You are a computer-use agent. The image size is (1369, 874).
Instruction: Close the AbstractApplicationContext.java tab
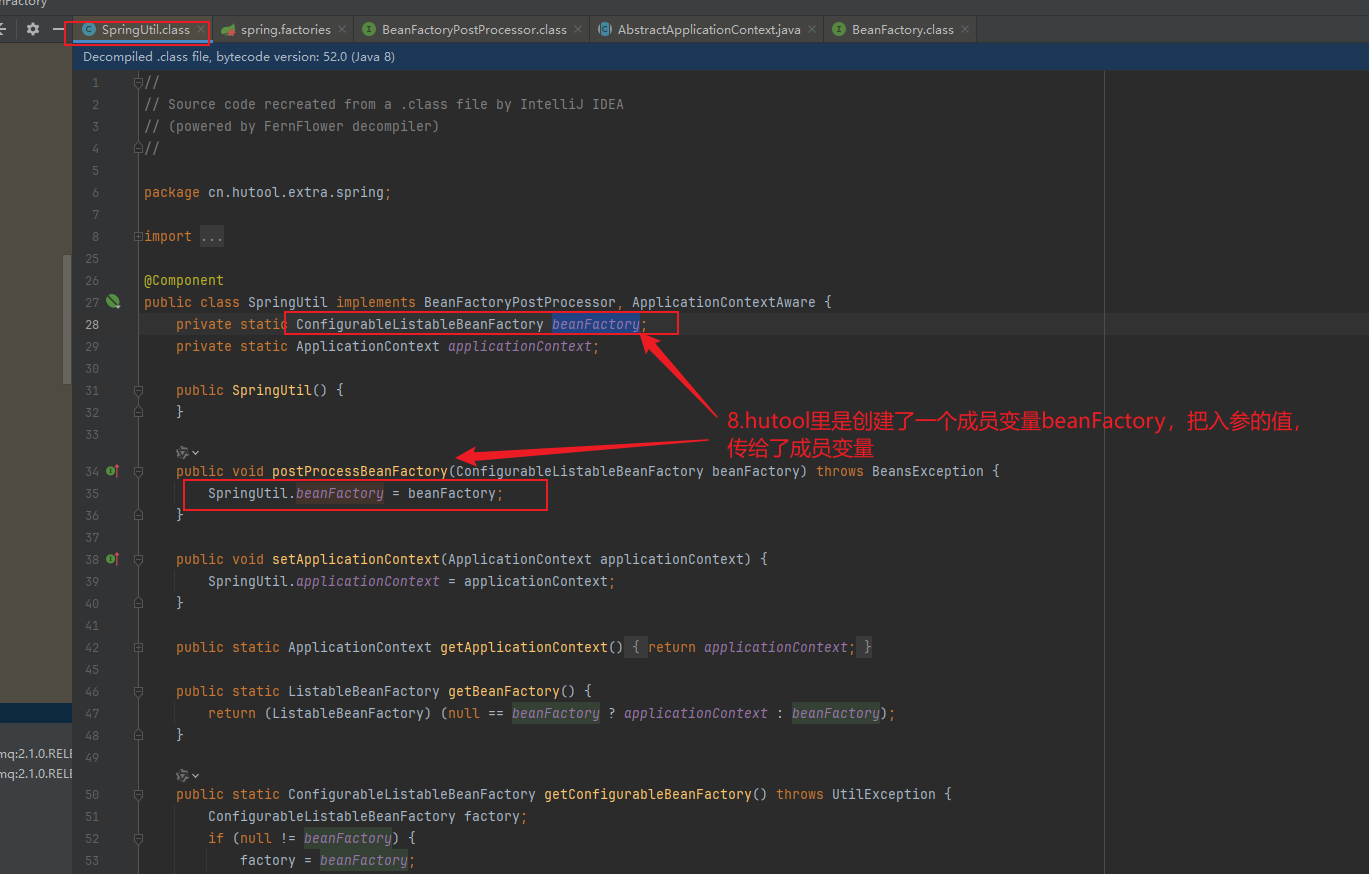tap(812, 30)
